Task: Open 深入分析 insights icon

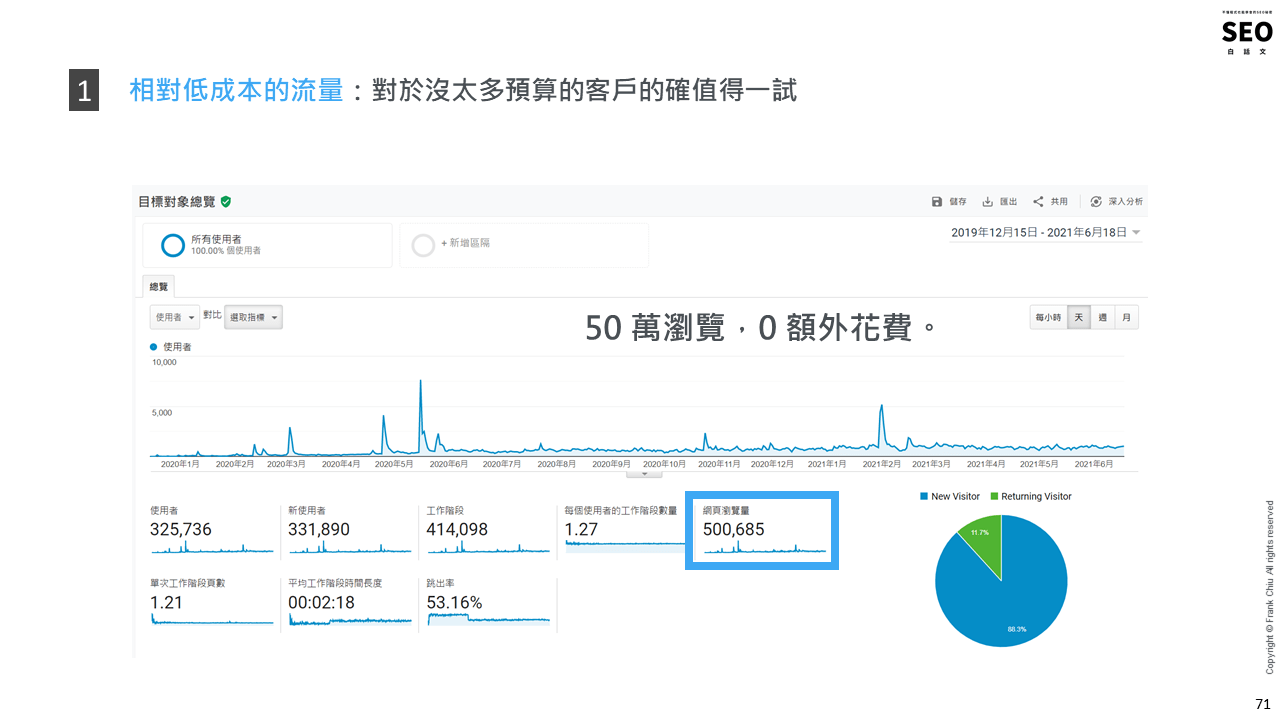Action: 1096,202
